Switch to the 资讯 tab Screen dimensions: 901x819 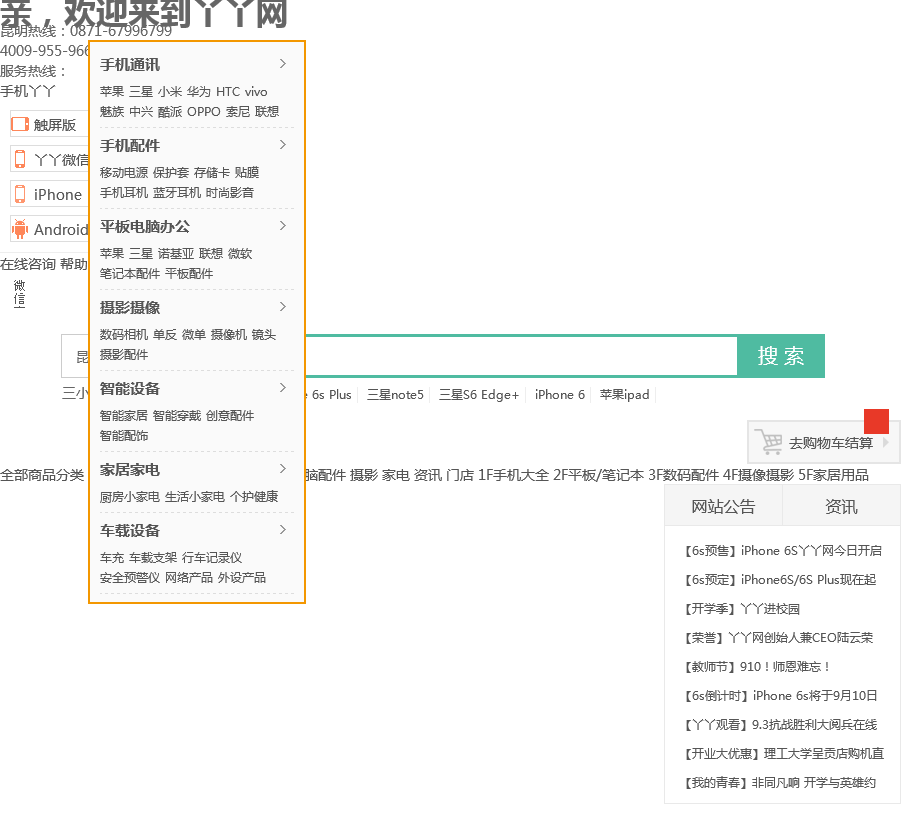(841, 506)
